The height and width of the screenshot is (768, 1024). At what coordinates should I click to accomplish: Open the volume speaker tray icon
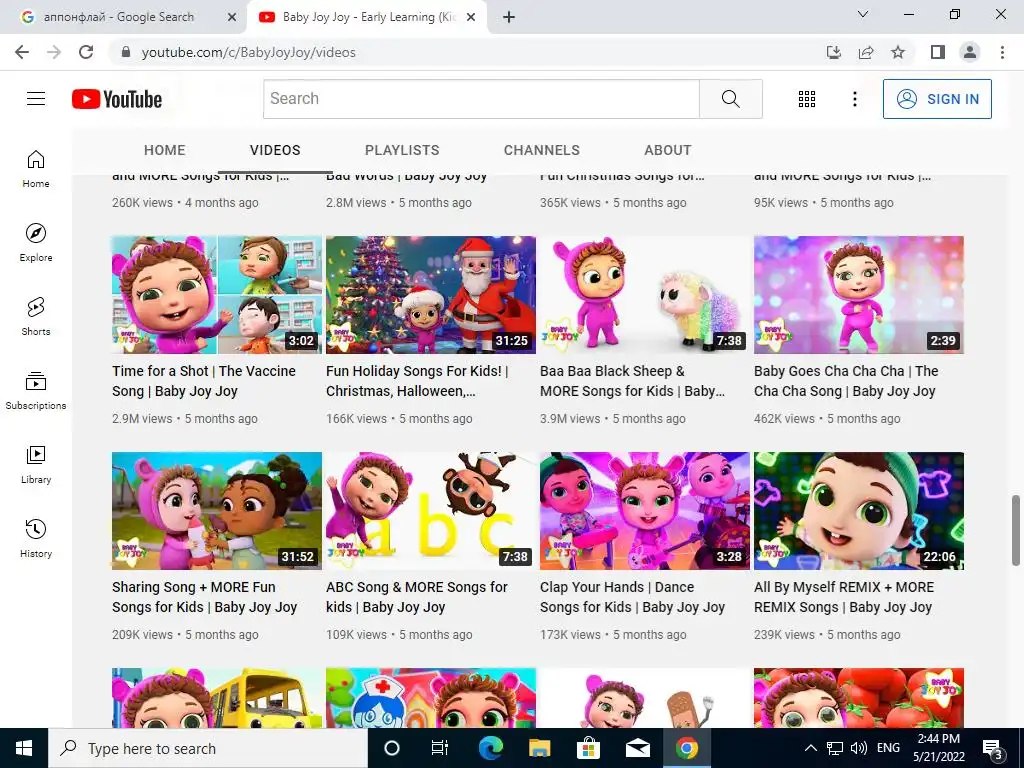[x=859, y=748]
